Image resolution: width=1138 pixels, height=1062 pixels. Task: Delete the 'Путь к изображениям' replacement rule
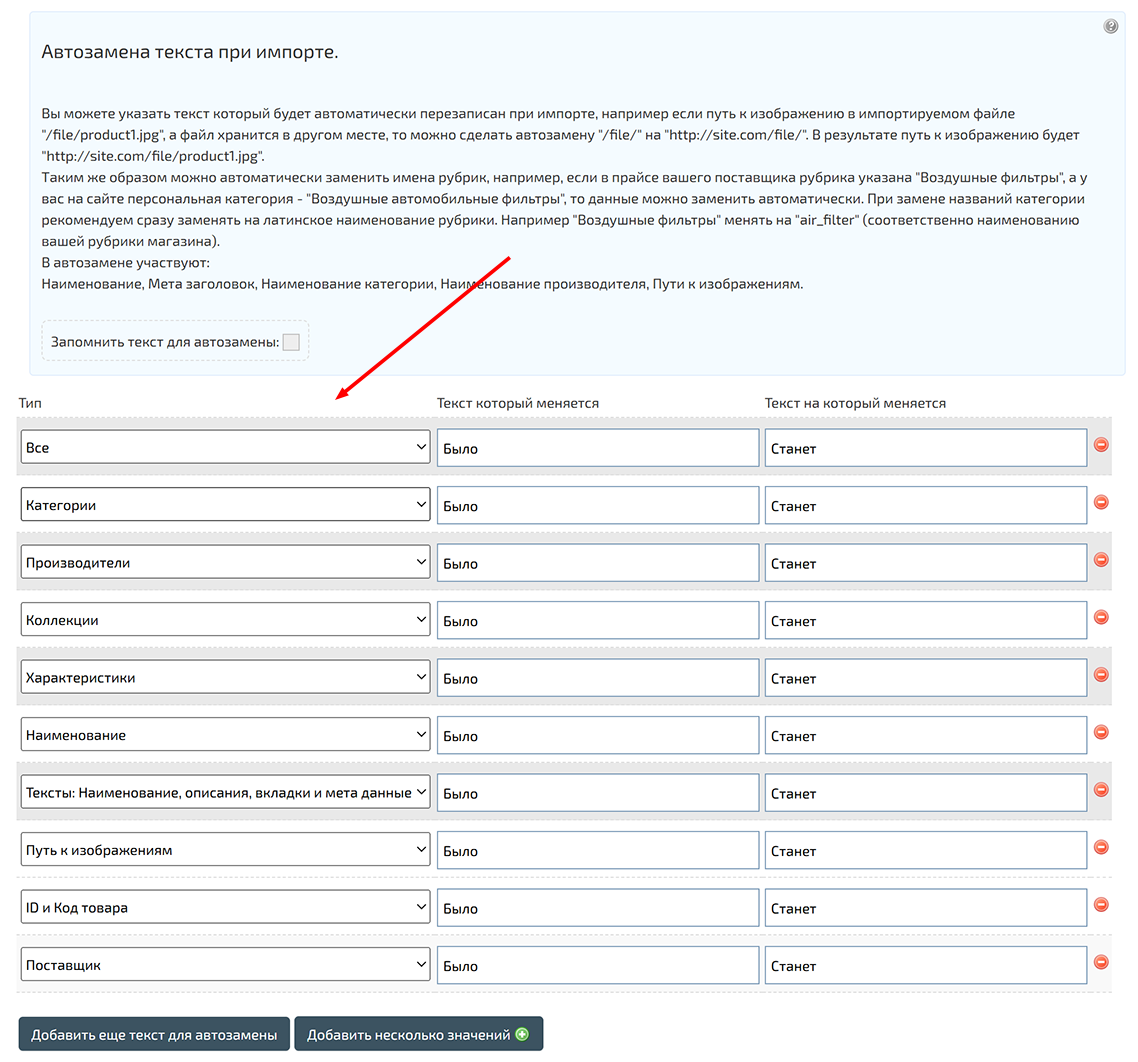click(x=1100, y=850)
